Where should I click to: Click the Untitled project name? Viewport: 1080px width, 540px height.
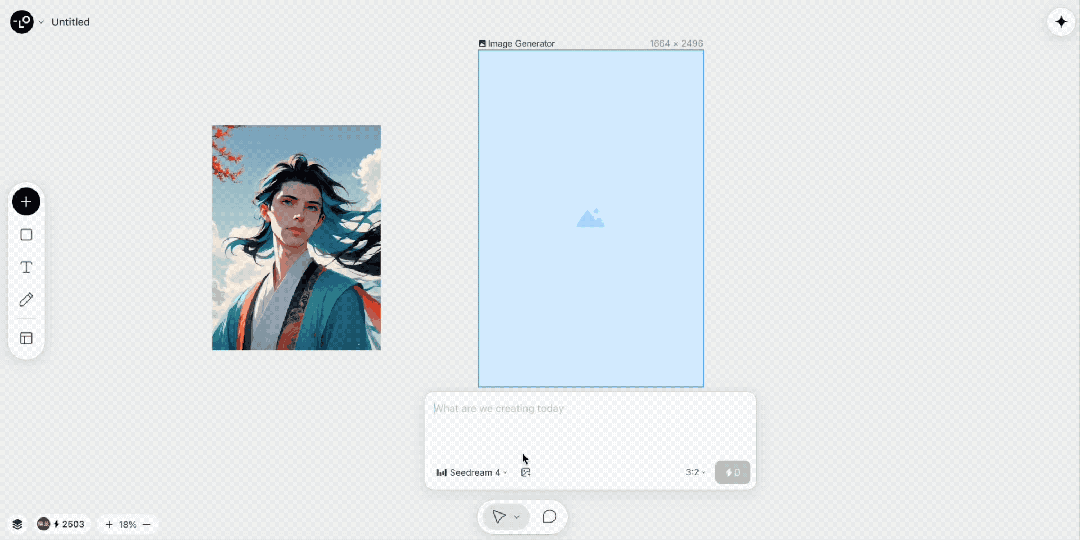[x=70, y=22]
